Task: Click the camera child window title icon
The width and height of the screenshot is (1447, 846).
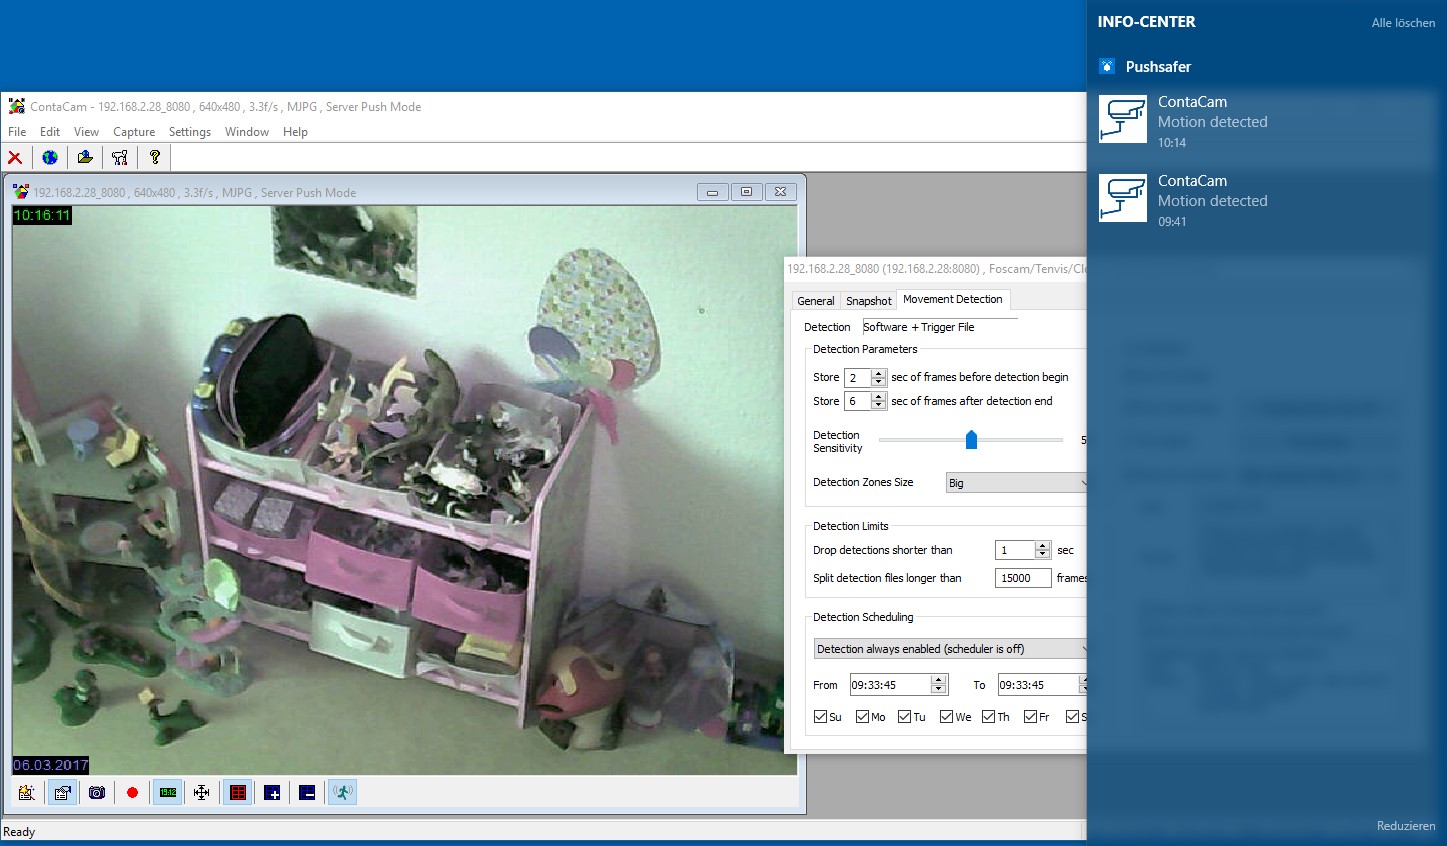Action: pos(21,192)
